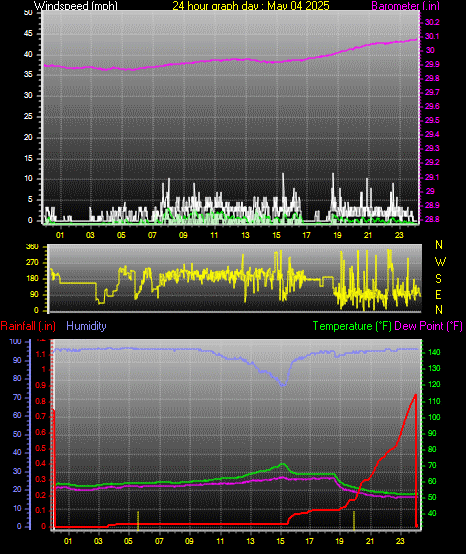Click hour 11 label under rainfall graph
466x554 pixels.
pyautogui.click(x=220, y=541)
